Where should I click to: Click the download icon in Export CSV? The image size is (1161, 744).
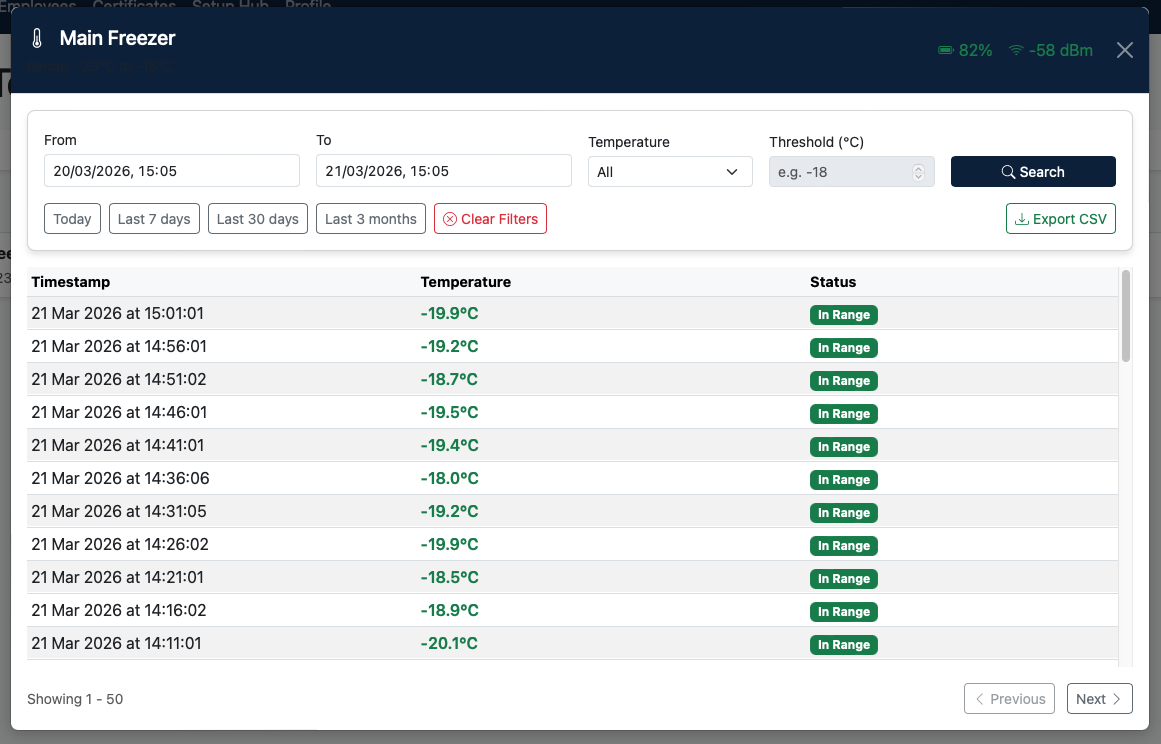coord(1023,218)
